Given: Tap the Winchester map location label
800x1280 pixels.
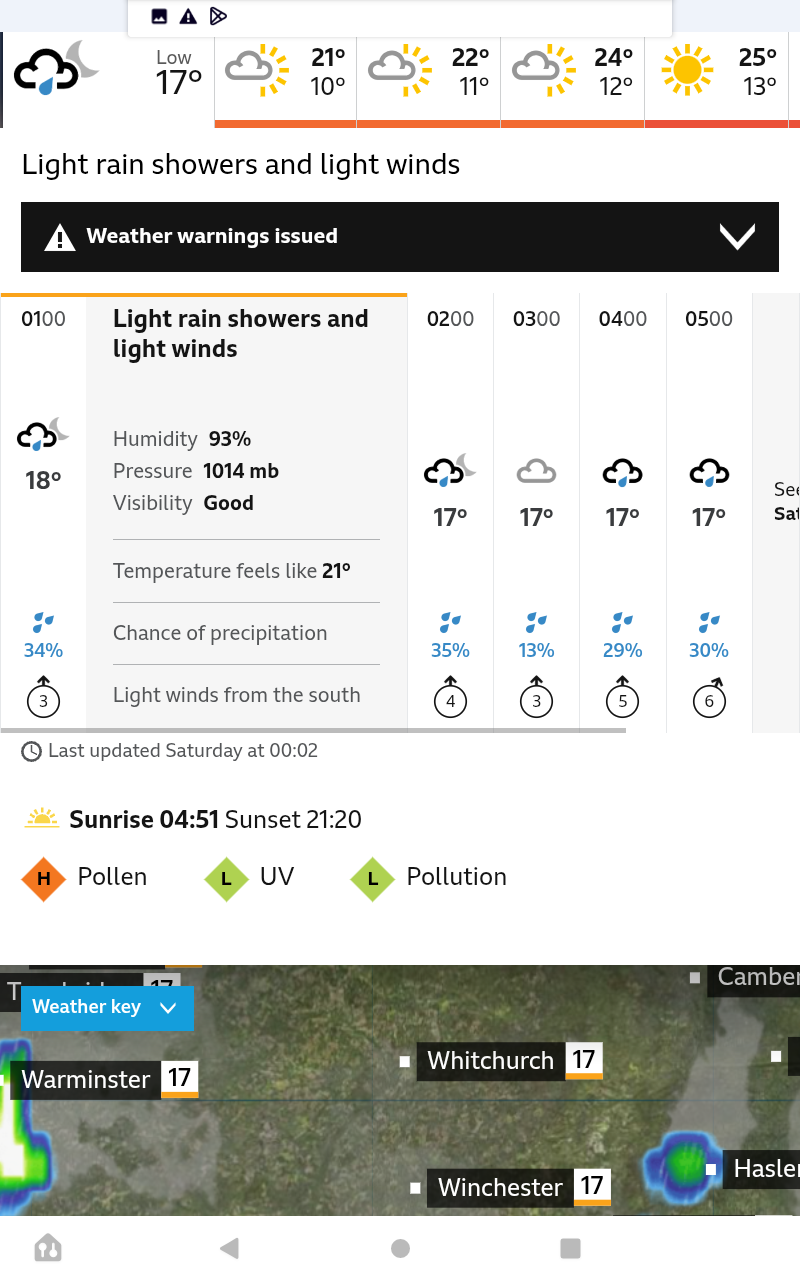Looking at the screenshot, I should coord(500,1187).
